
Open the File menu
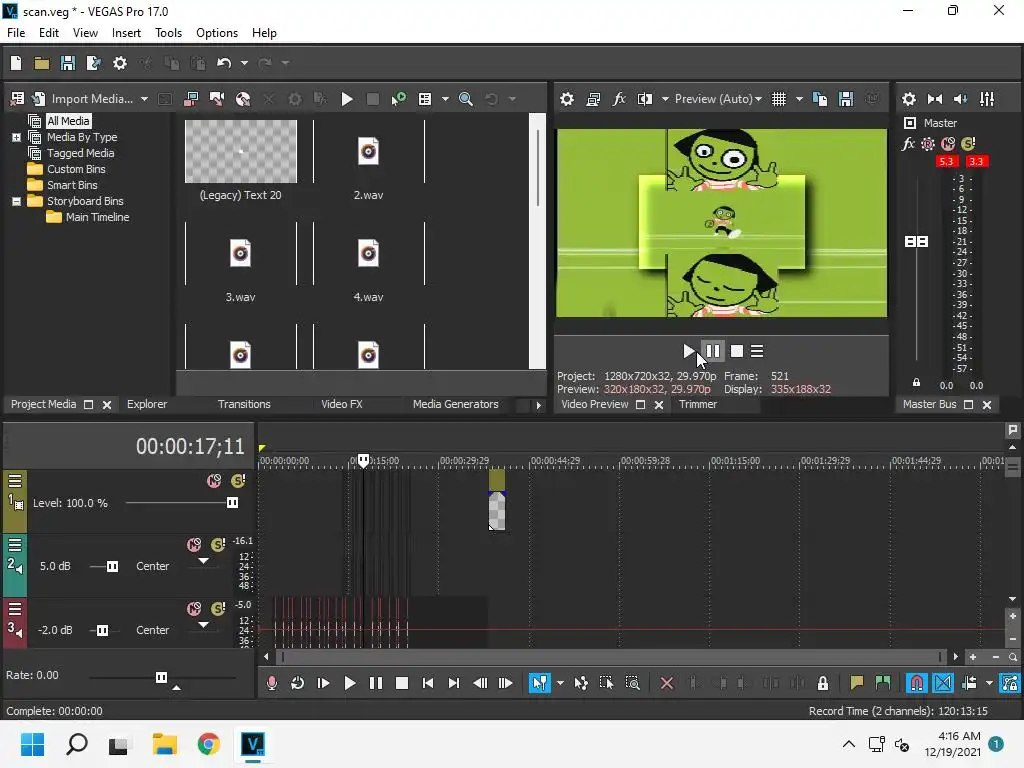pyautogui.click(x=16, y=33)
